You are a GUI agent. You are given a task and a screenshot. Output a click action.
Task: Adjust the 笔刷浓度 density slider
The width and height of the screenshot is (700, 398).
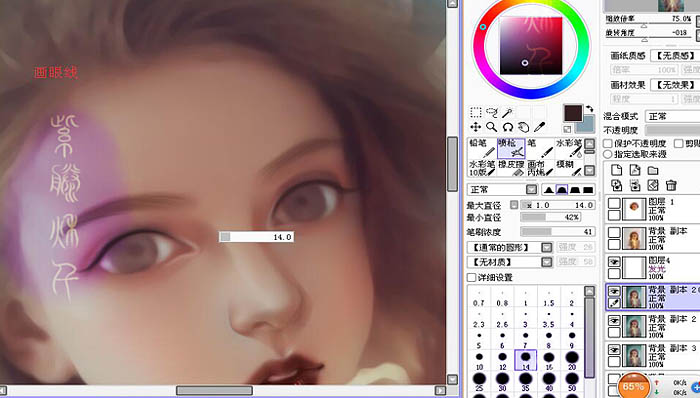558,232
